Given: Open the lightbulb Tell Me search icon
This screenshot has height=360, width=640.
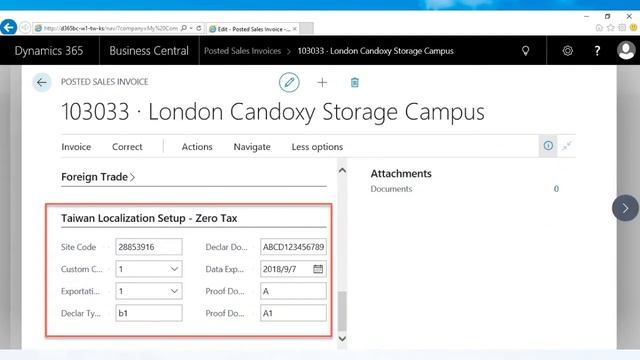Looking at the screenshot, I should click(x=526, y=51).
